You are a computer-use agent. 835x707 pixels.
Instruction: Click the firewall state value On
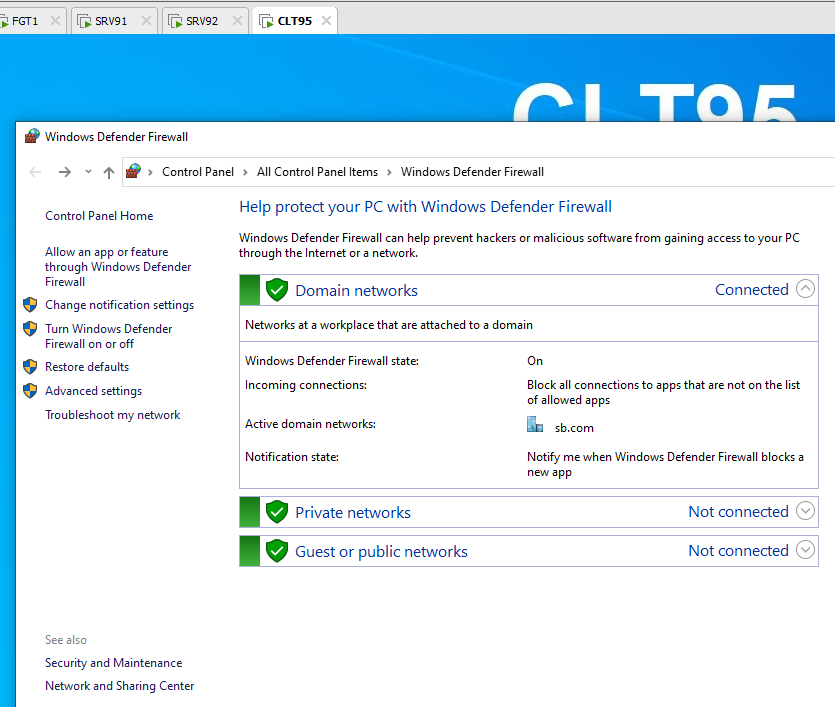(x=535, y=360)
